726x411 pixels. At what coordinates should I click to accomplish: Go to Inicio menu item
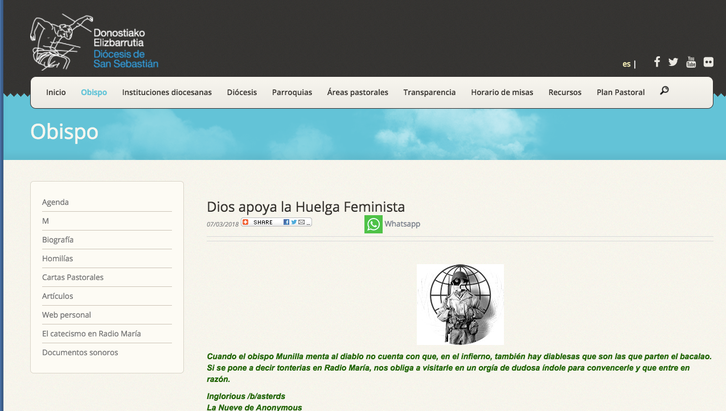pyautogui.click(x=56, y=92)
